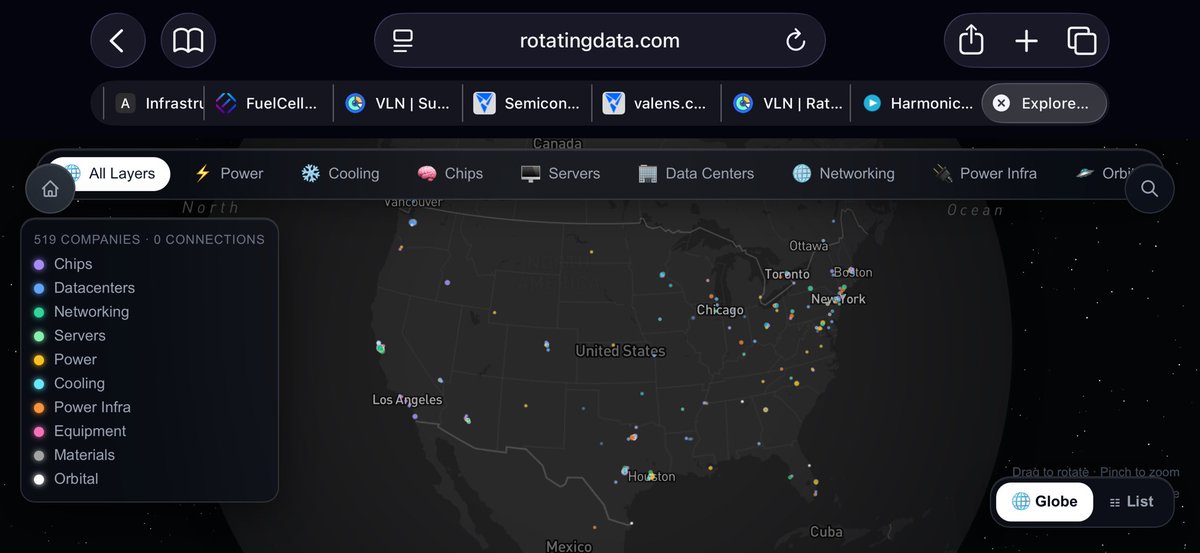Screen dimensions: 1200x553
Task: Select the All Layers filter
Action: (109, 173)
